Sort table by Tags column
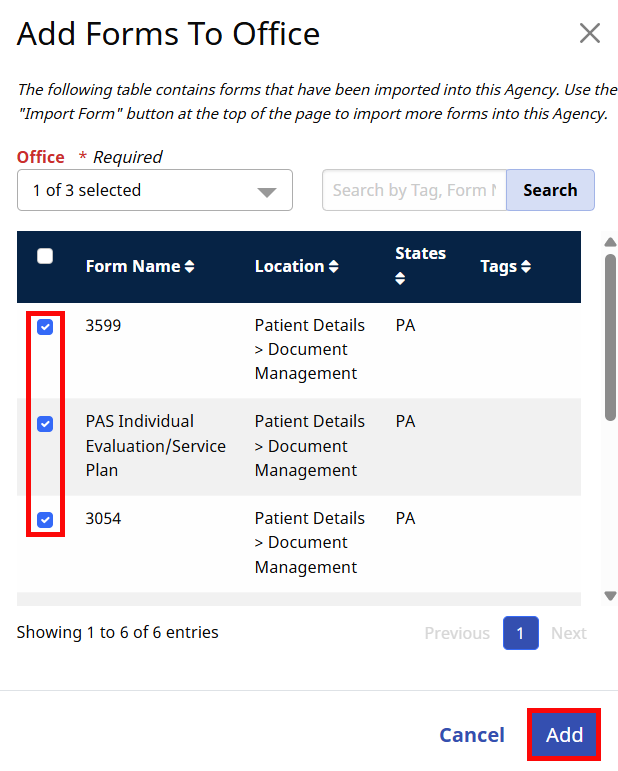Screen dimensions: 618x771 coord(505,267)
